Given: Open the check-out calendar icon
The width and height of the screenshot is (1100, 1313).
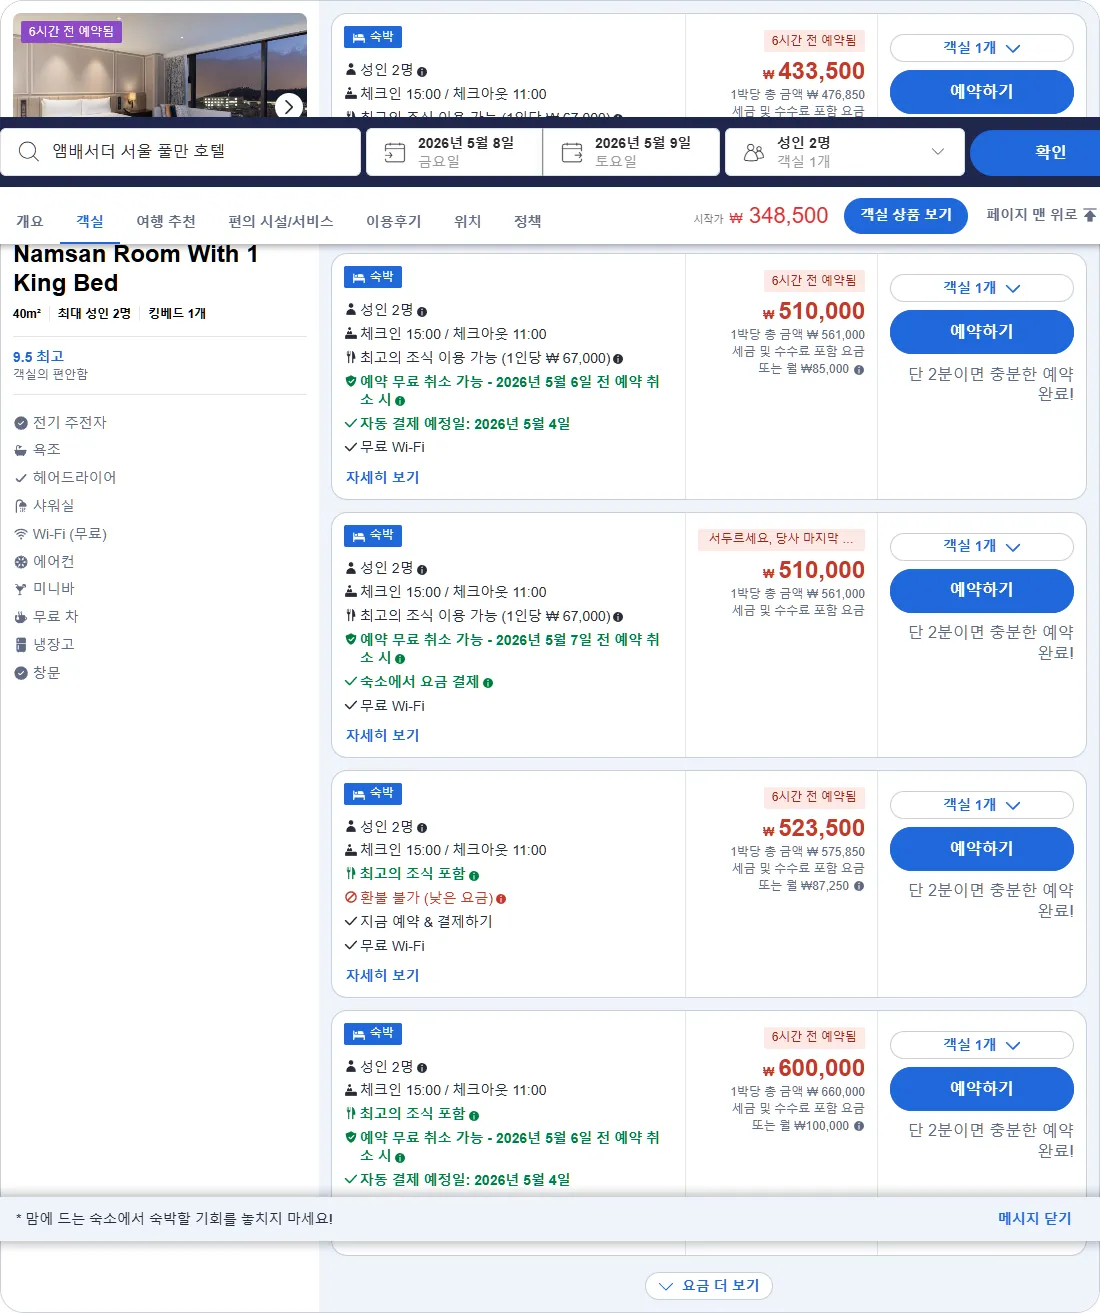Looking at the screenshot, I should coord(572,153).
